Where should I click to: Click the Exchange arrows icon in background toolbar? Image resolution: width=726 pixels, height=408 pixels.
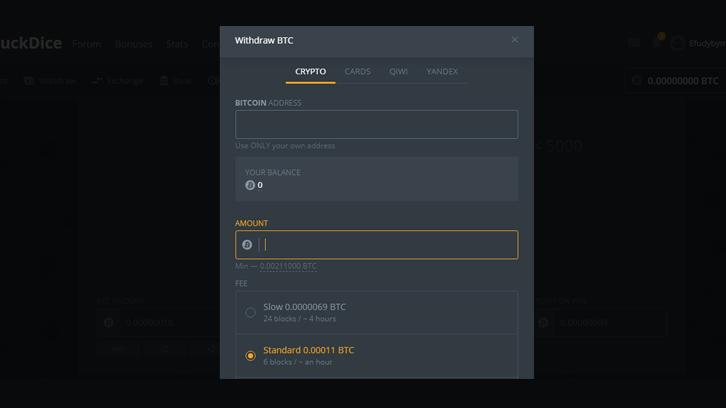click(97, 81)
